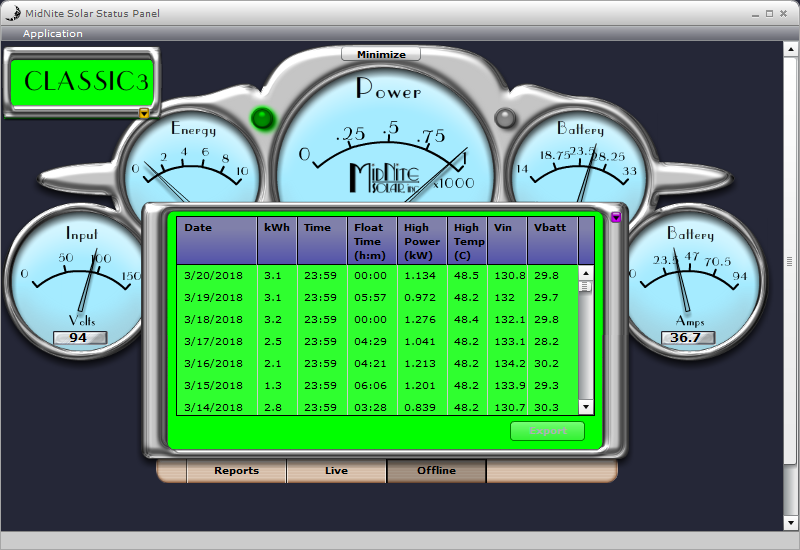Click the gray LED indicator right of Power

505,118
